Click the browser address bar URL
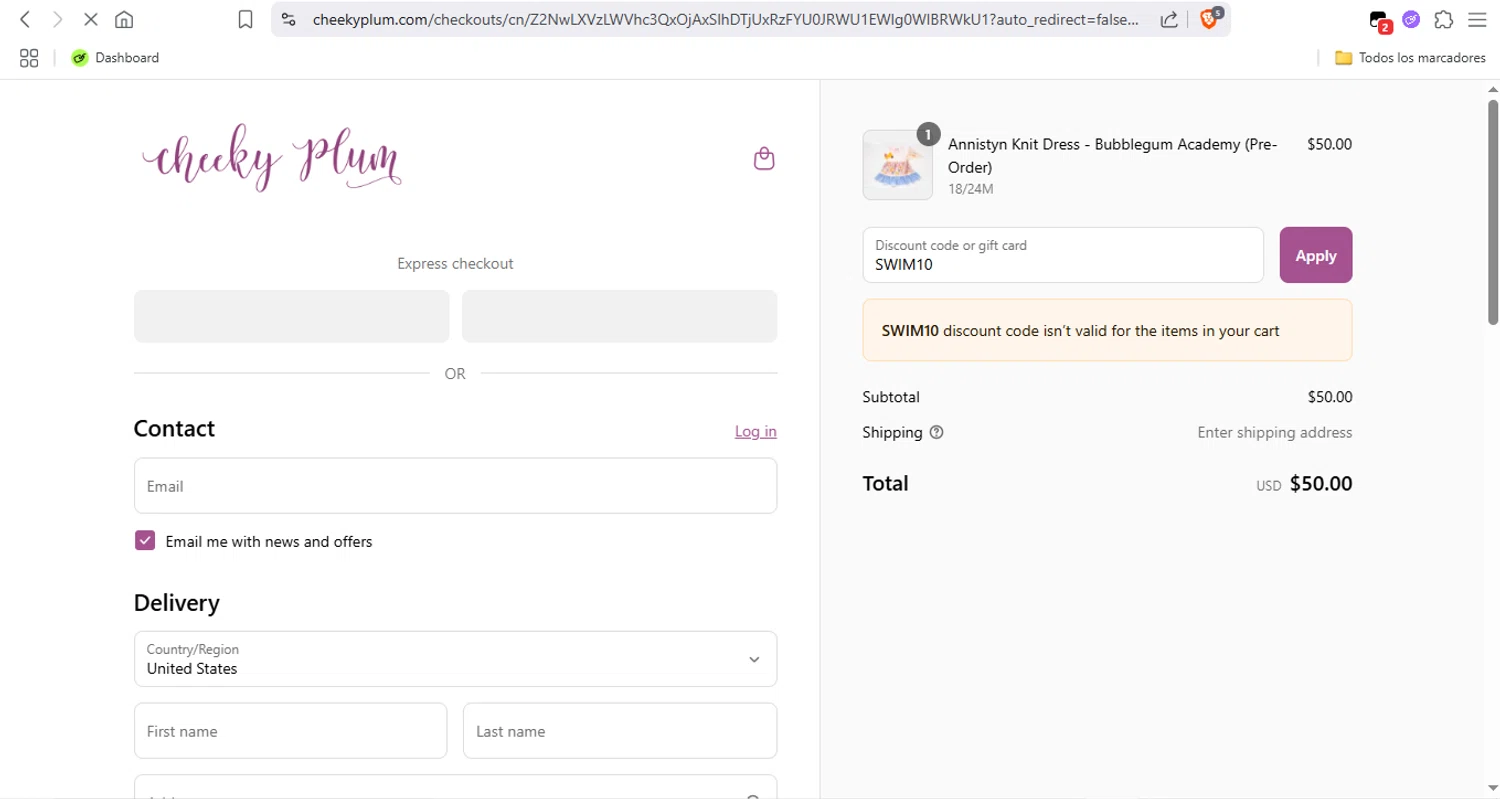The height and width of the screenshot is (799, 1500). point(725,19)
